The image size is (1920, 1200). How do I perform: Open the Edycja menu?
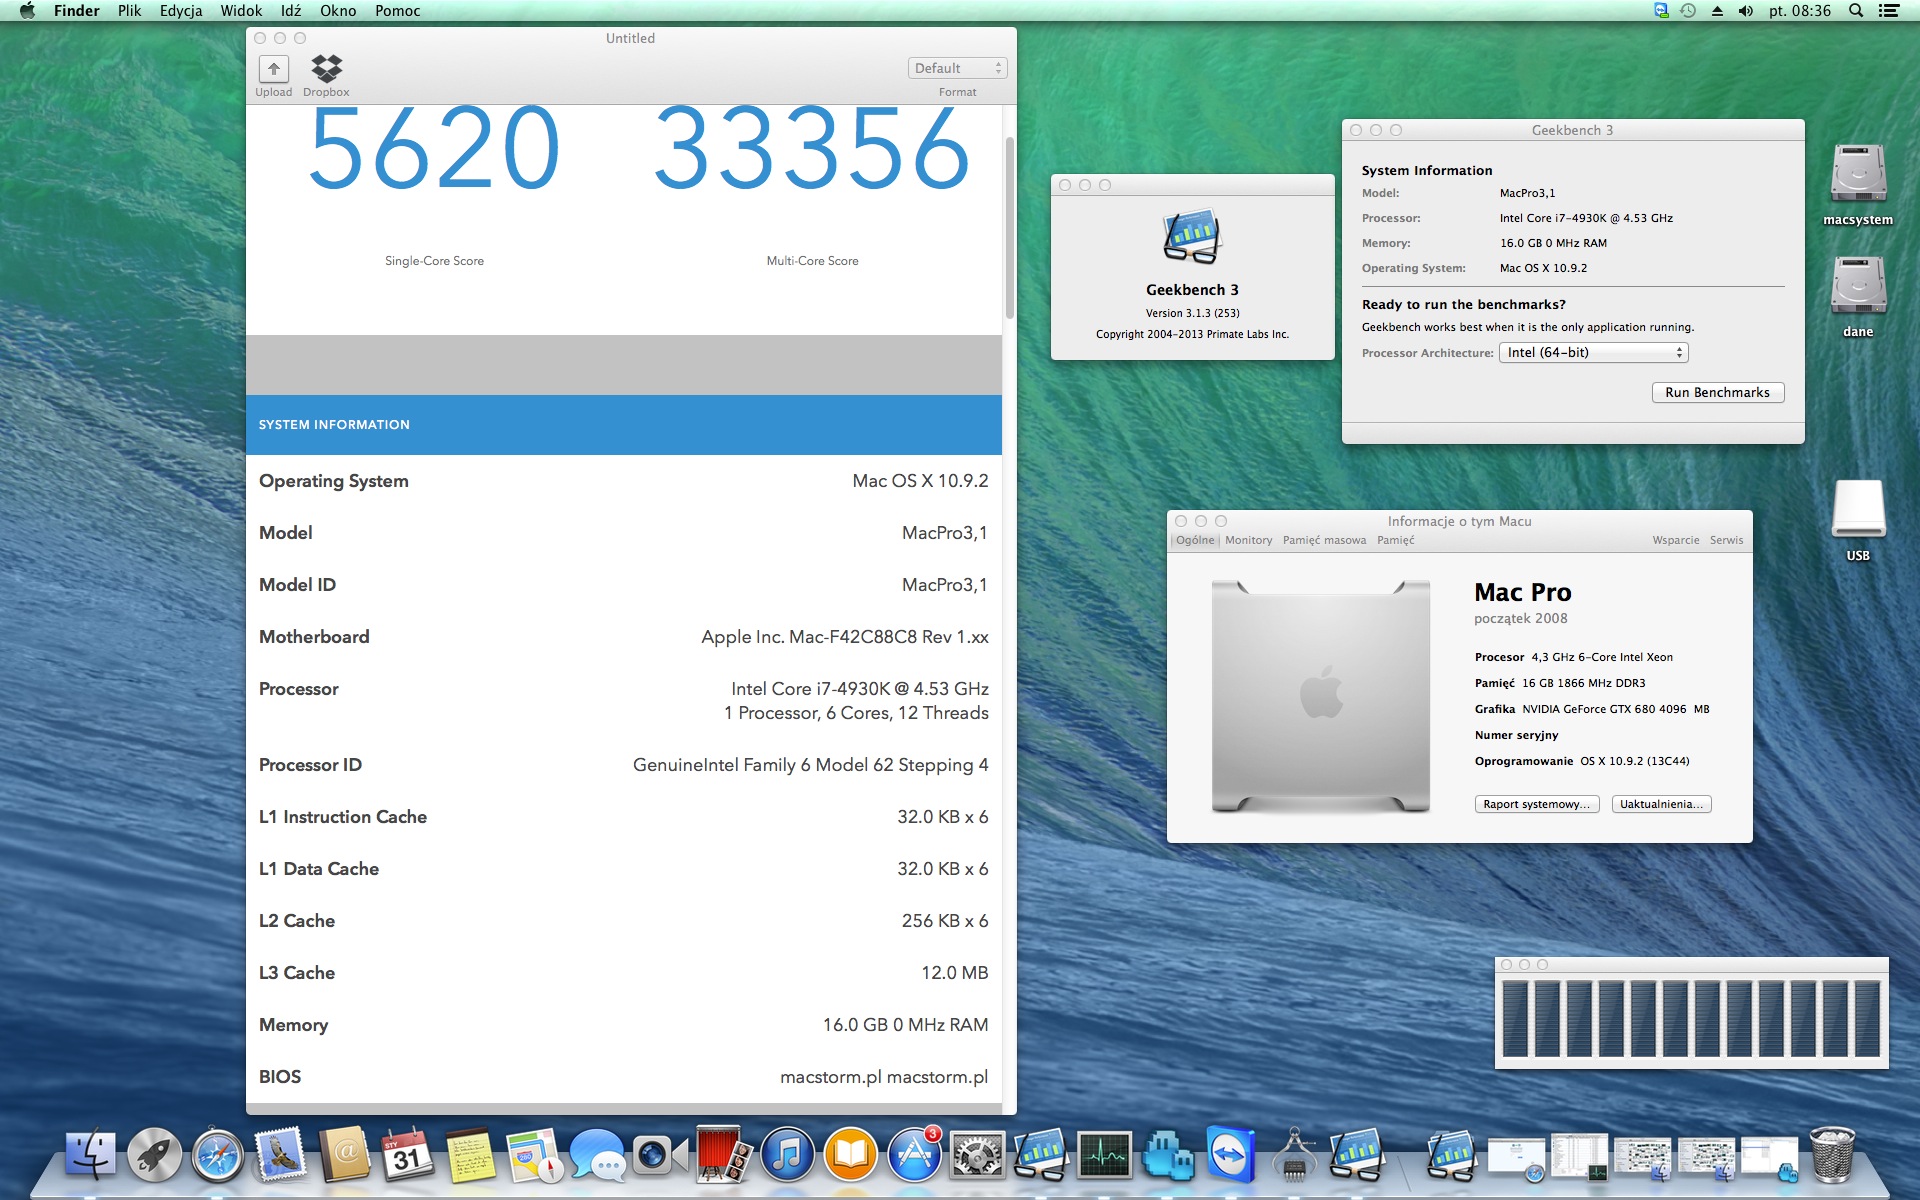pyautogui.click(x=181, y=11)
